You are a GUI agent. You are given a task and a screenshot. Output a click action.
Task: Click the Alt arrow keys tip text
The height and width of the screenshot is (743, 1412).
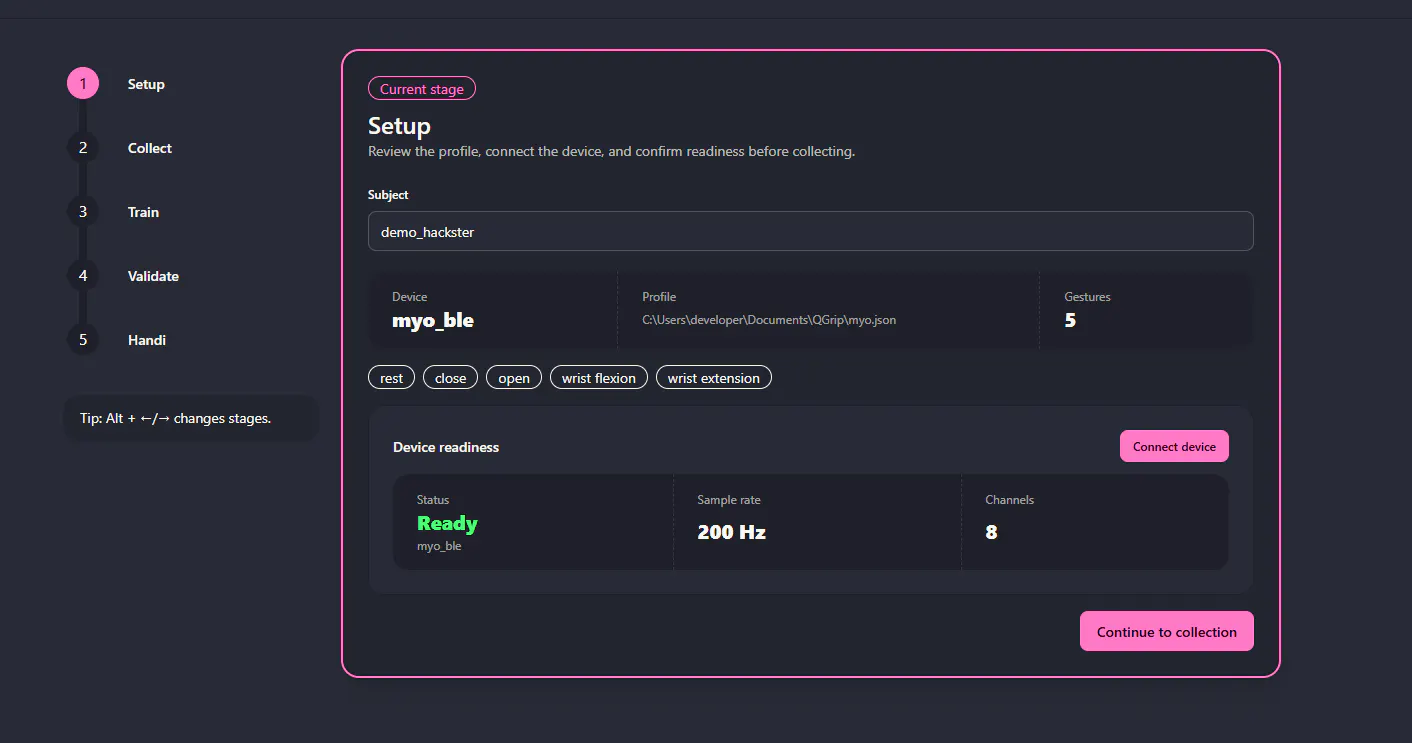(x=175, y=418)
